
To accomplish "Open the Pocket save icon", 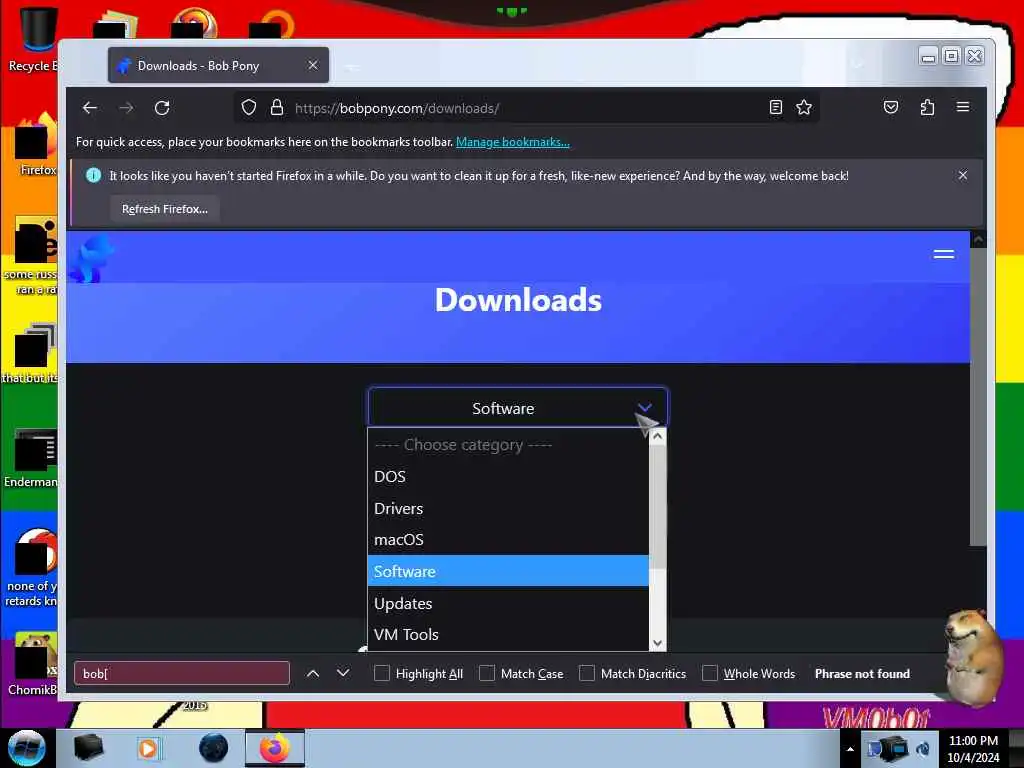I will coord(891,107).
